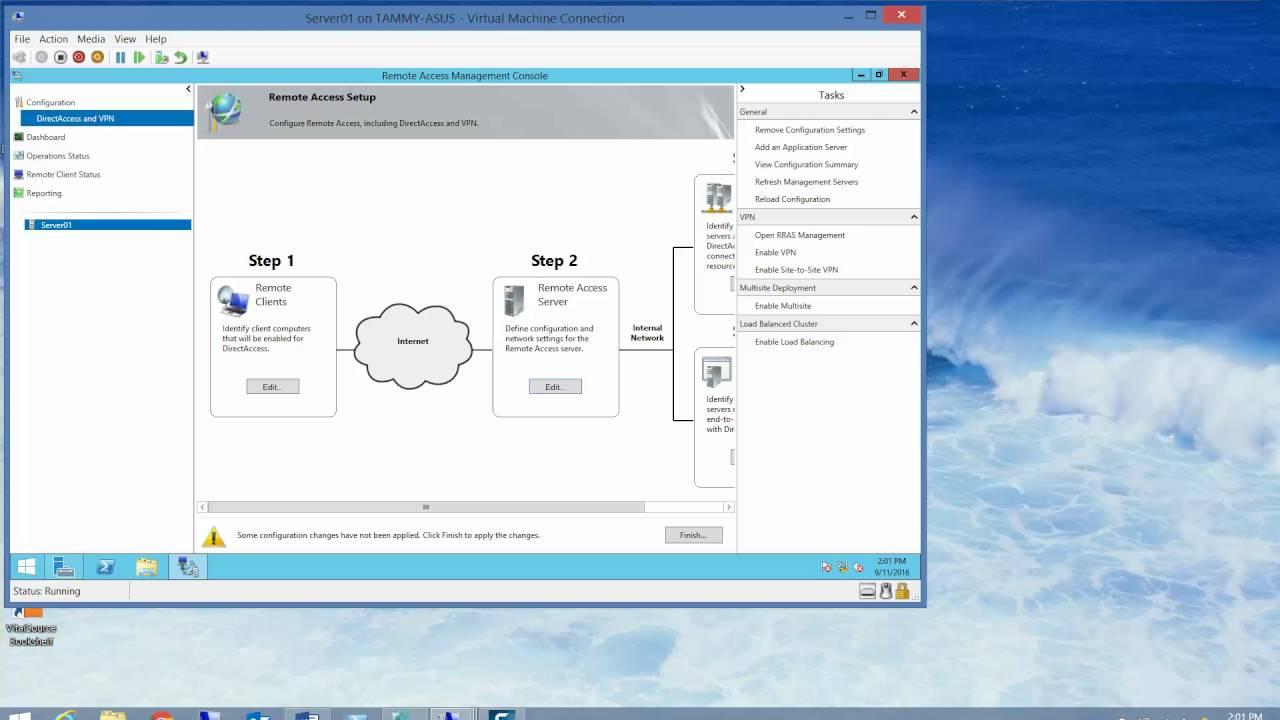The image size is (1280, 720).
Task: Click the Remote Access Server tower icon
Action: point(514,300)
